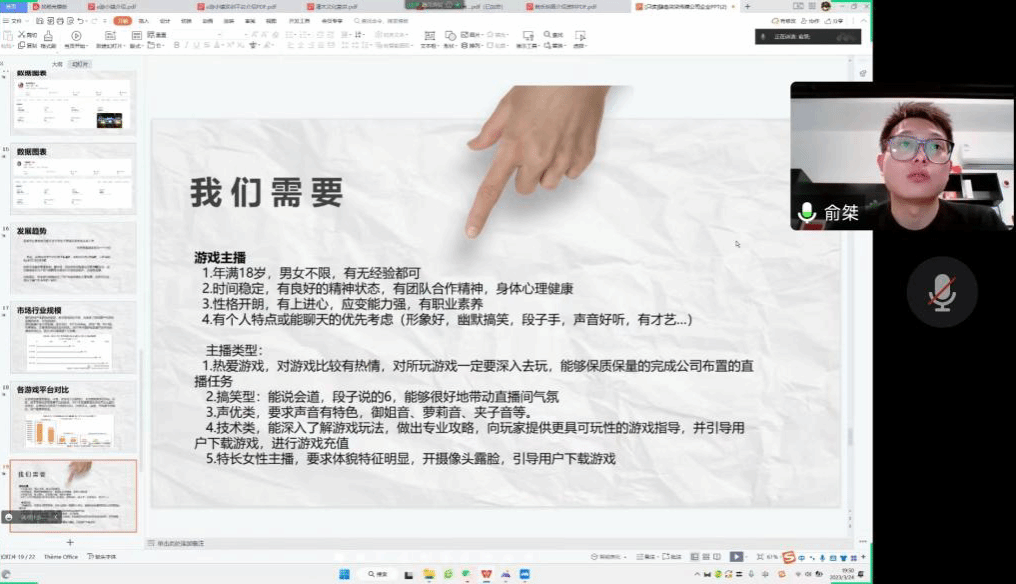Viewport: 1016px width, 584px height.
Task: Toggle bold formatting (B)
Action: tap(176, 46)
